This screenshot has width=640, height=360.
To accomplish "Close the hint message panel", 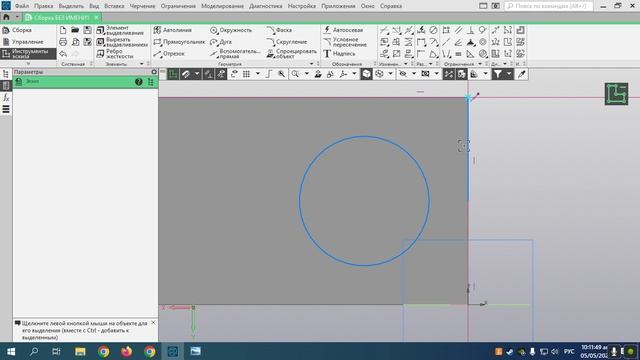I will [x=153, y=323].
